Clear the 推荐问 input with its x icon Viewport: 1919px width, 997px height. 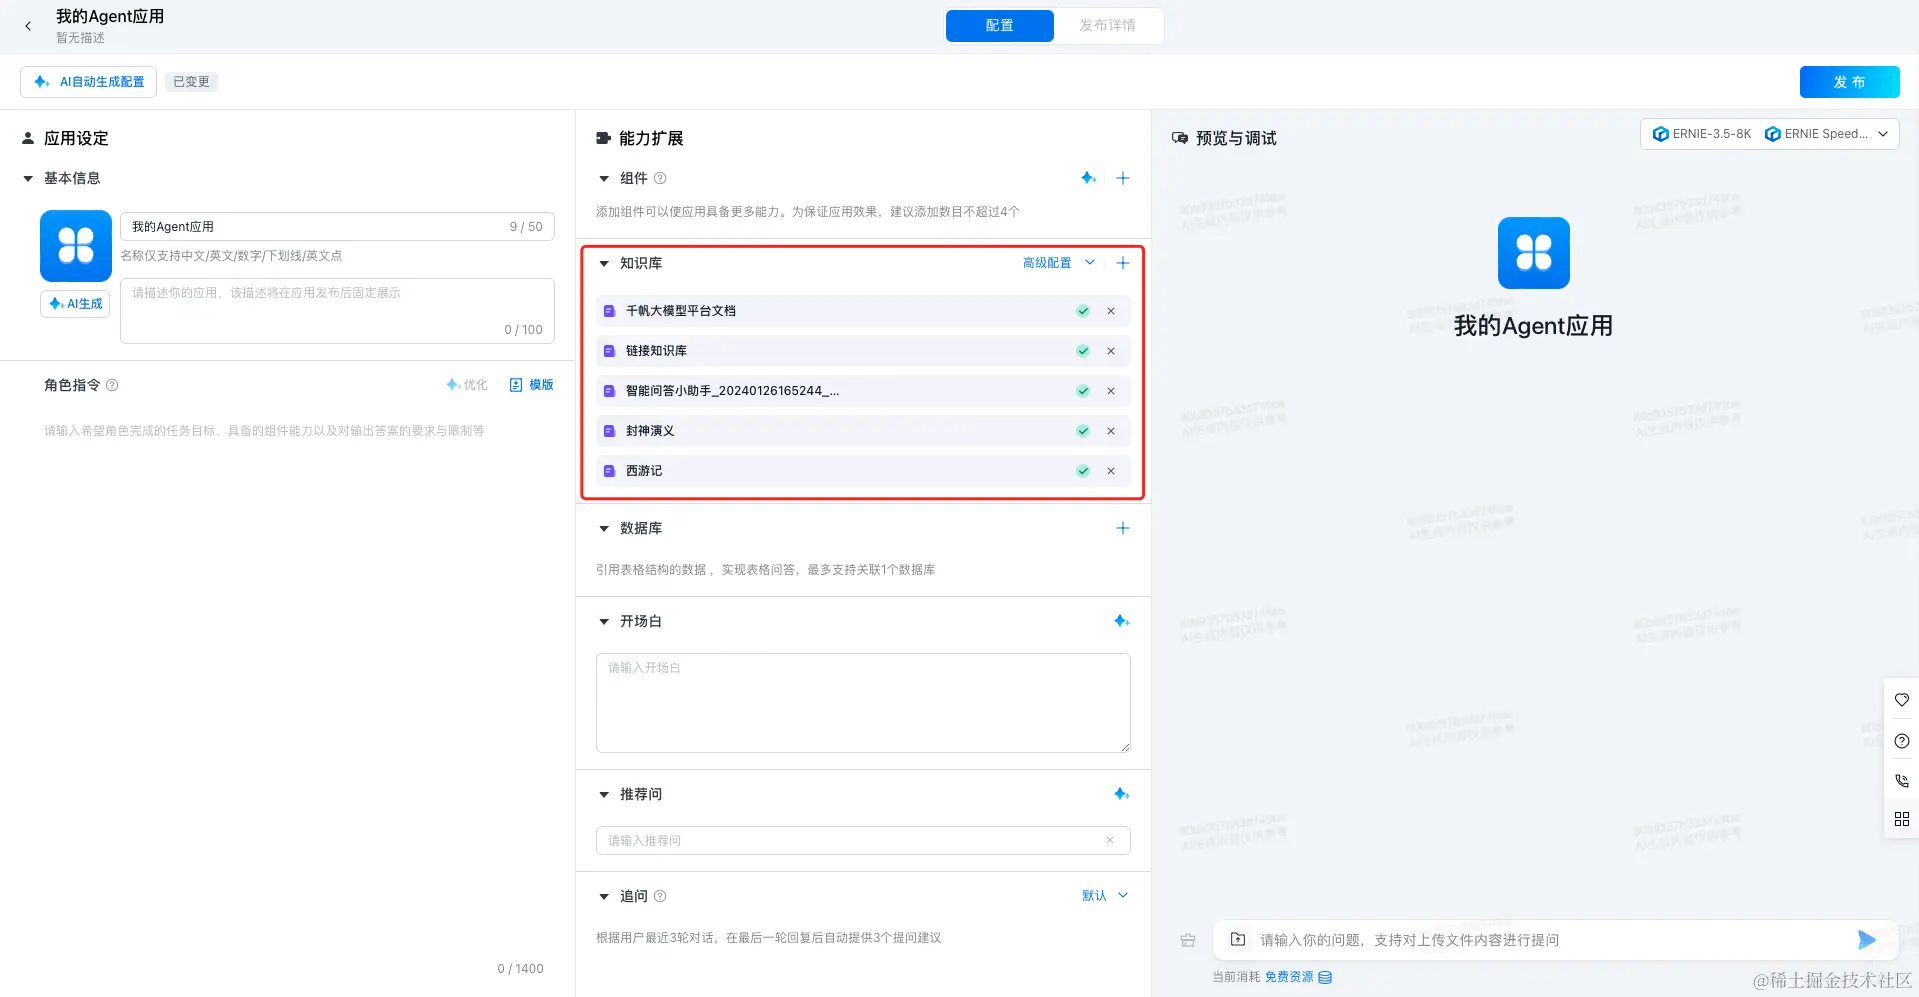[1110, 840]
